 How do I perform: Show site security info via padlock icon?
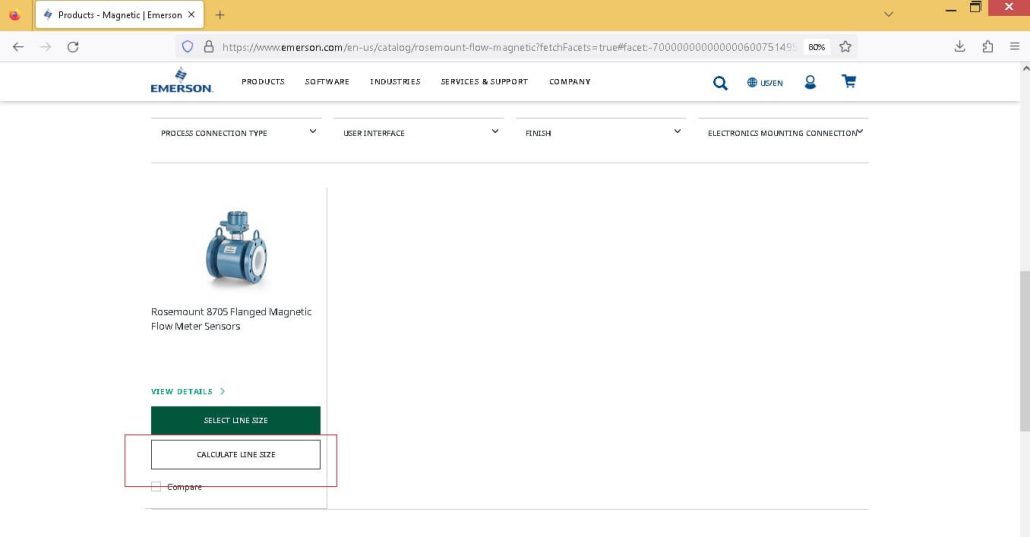click(x=209, y=47)
